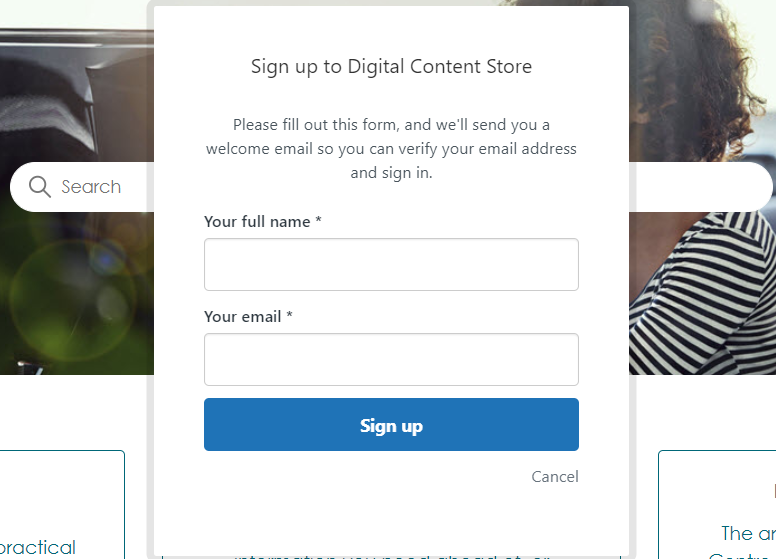The image size is (776, 559).
Task: Click the Search placeholder text field
Action: coord(91,187)
